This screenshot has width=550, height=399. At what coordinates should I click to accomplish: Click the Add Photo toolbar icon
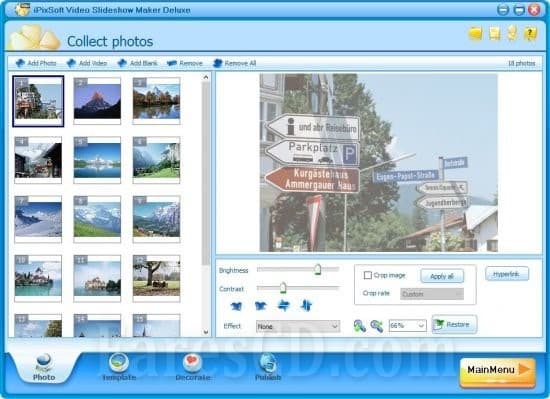pyautogui.click(x=20, y=63)
